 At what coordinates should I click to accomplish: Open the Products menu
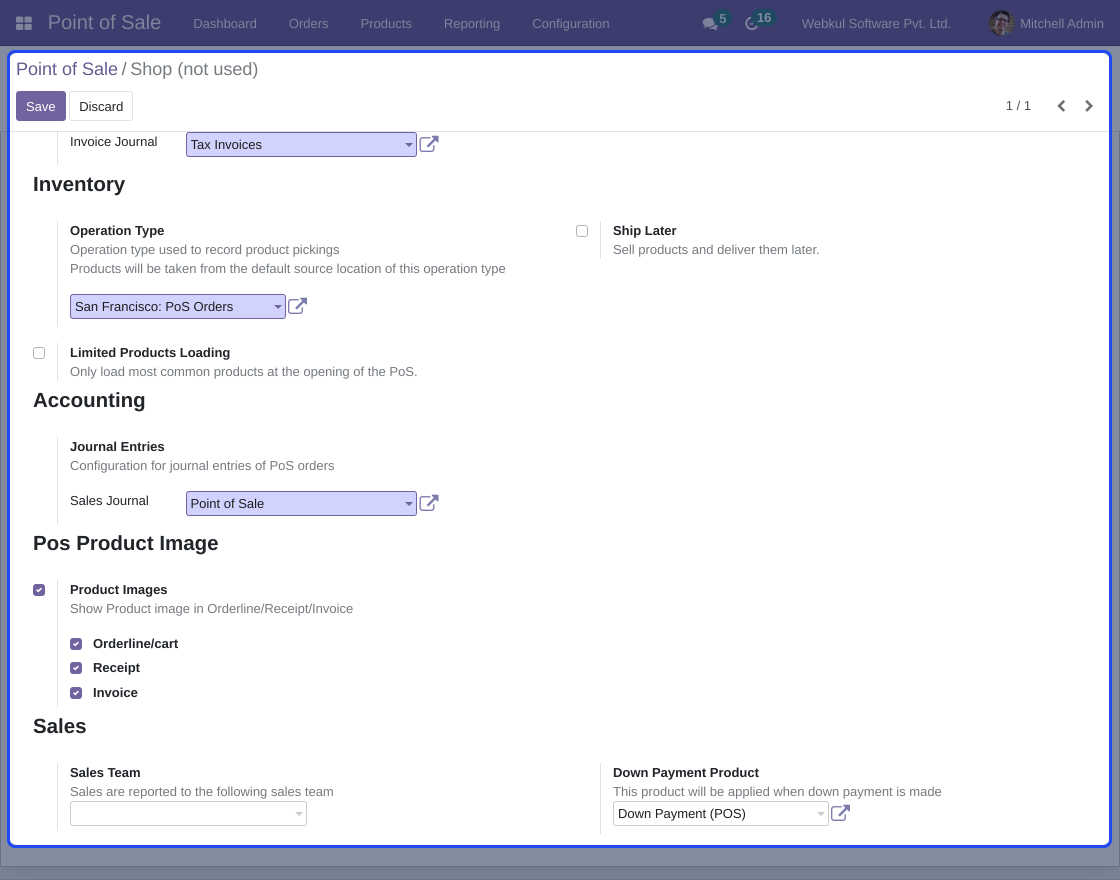coord(386,24)
